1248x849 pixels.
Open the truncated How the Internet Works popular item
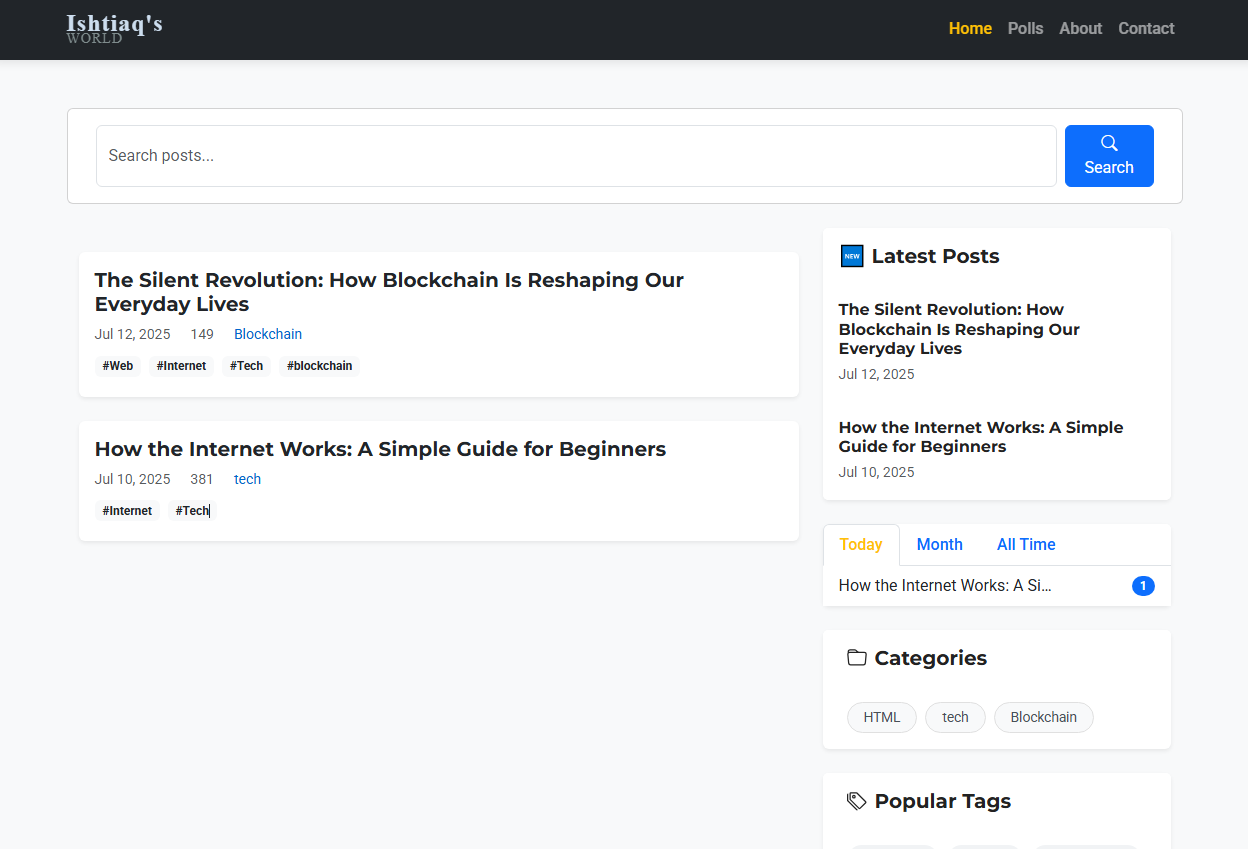click(945, 586)
